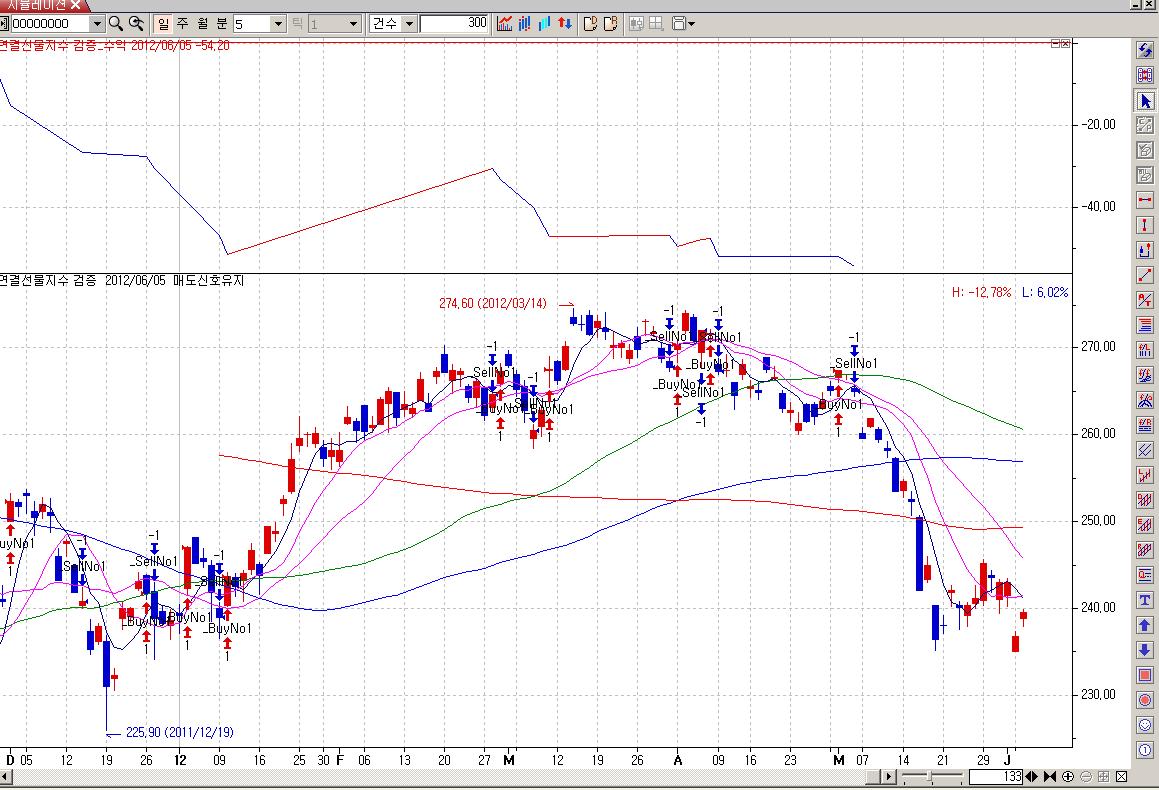Click the blue down arrow marker tool
The width and height of the screenshot is (1159, 790).
pyautogui.click(x=1145, y=650)
